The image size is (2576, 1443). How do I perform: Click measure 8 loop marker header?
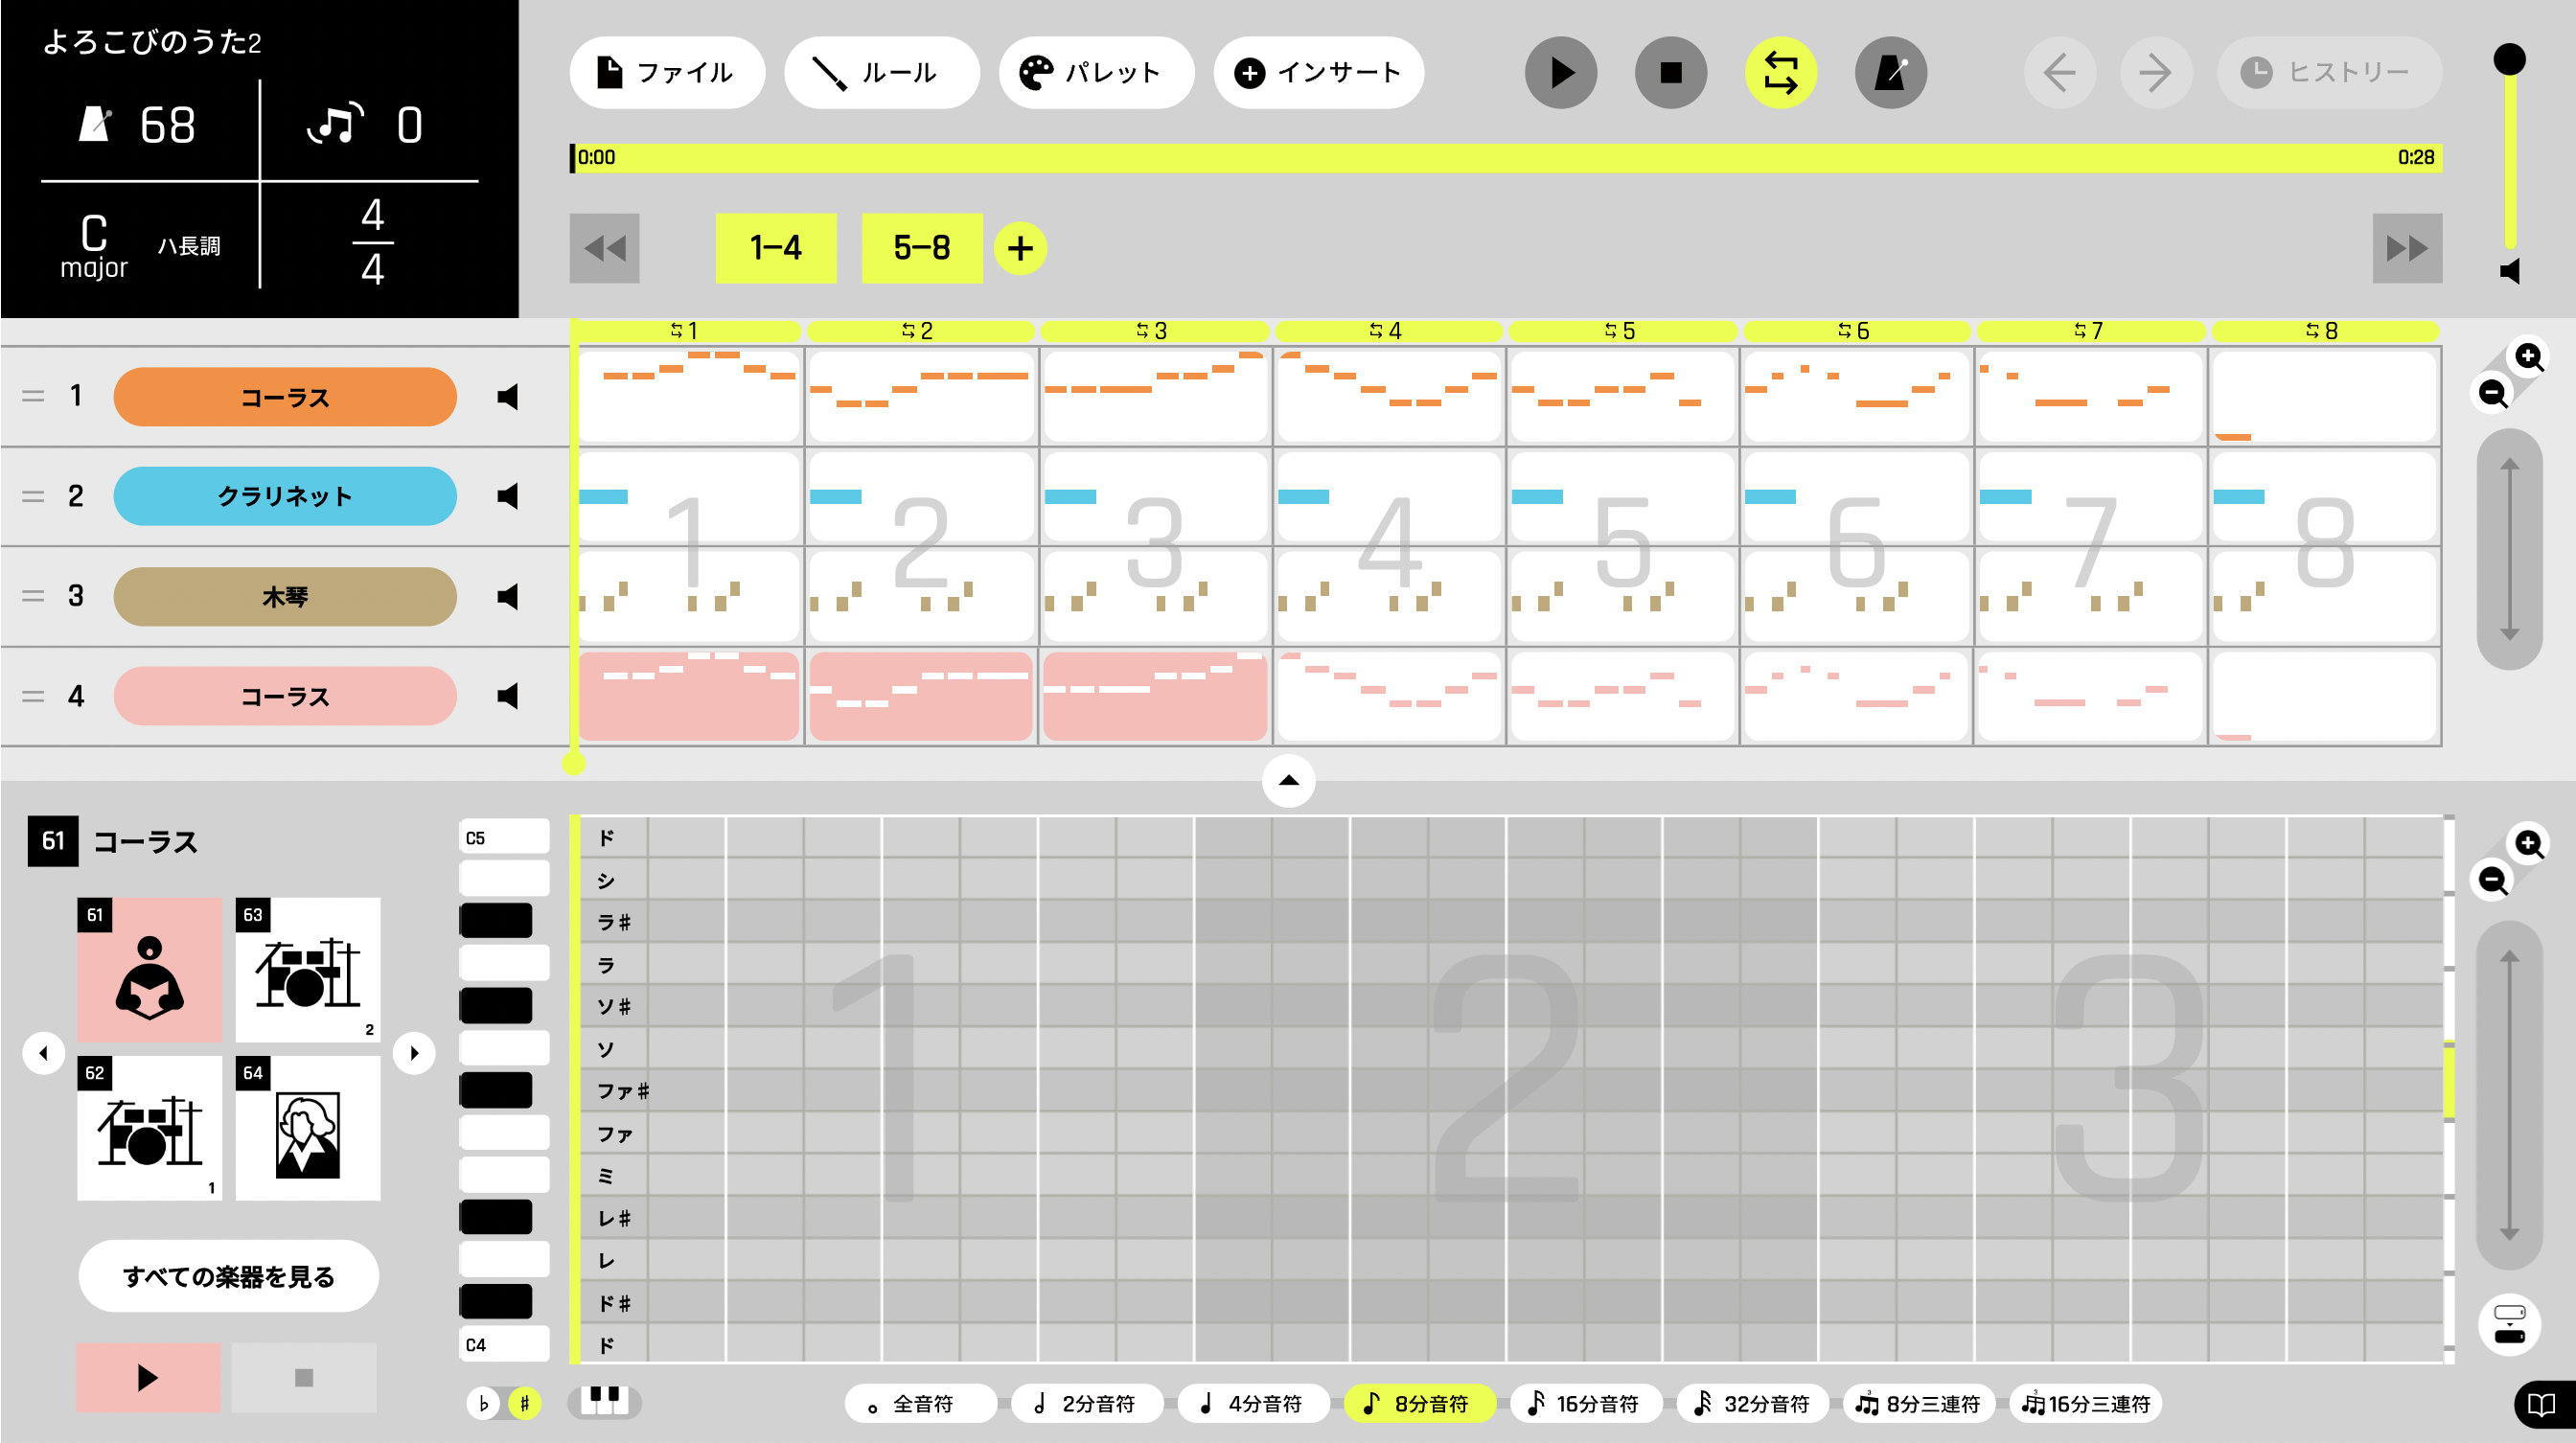[x=2323, y=331]
